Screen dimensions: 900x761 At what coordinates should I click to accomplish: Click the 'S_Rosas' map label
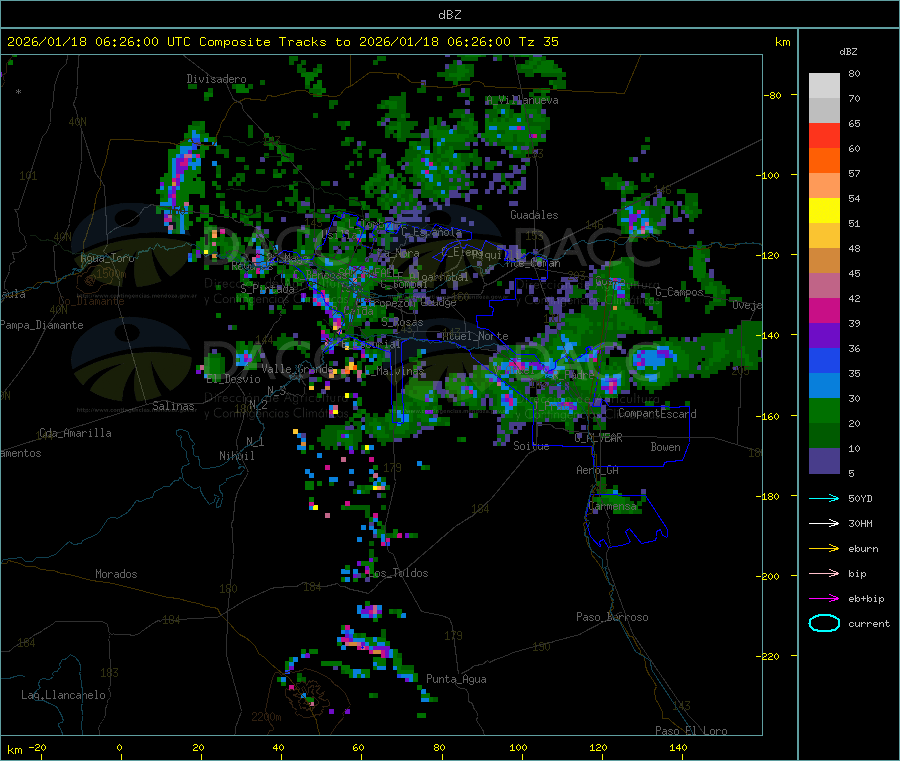(402, 323)
